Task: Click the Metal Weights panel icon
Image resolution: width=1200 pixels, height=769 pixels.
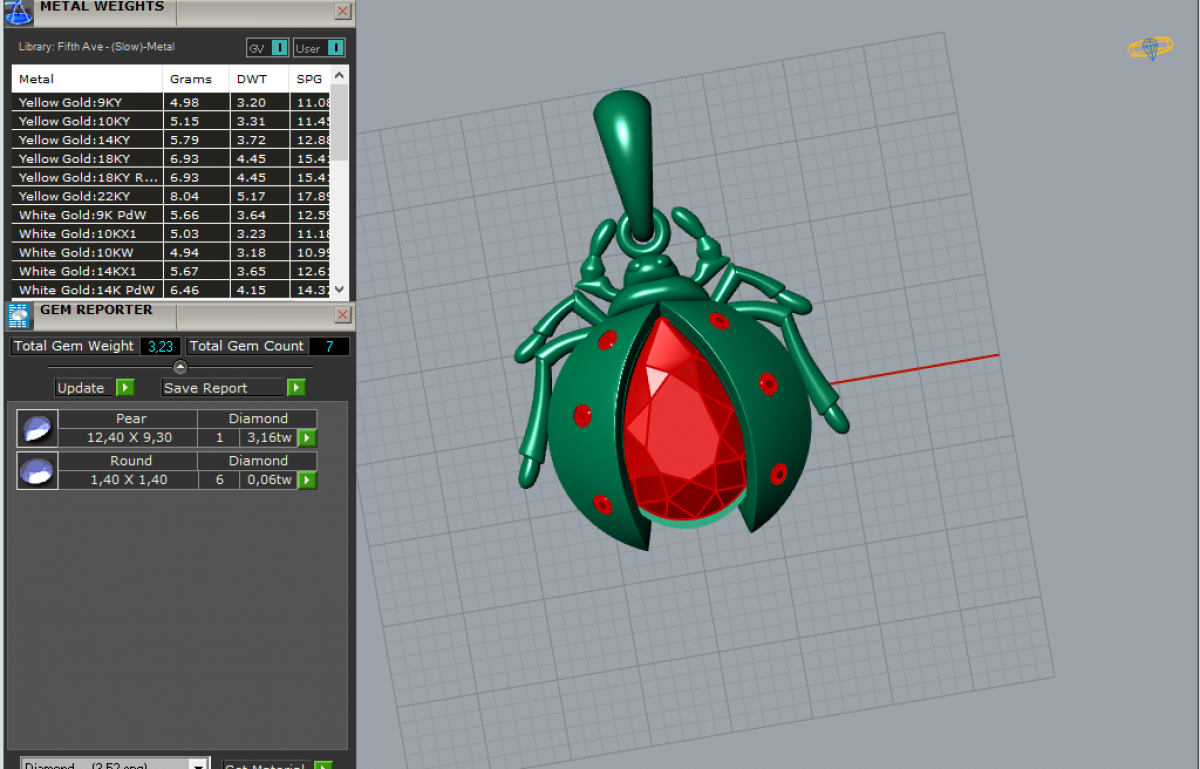Action: tap(18, 11)
